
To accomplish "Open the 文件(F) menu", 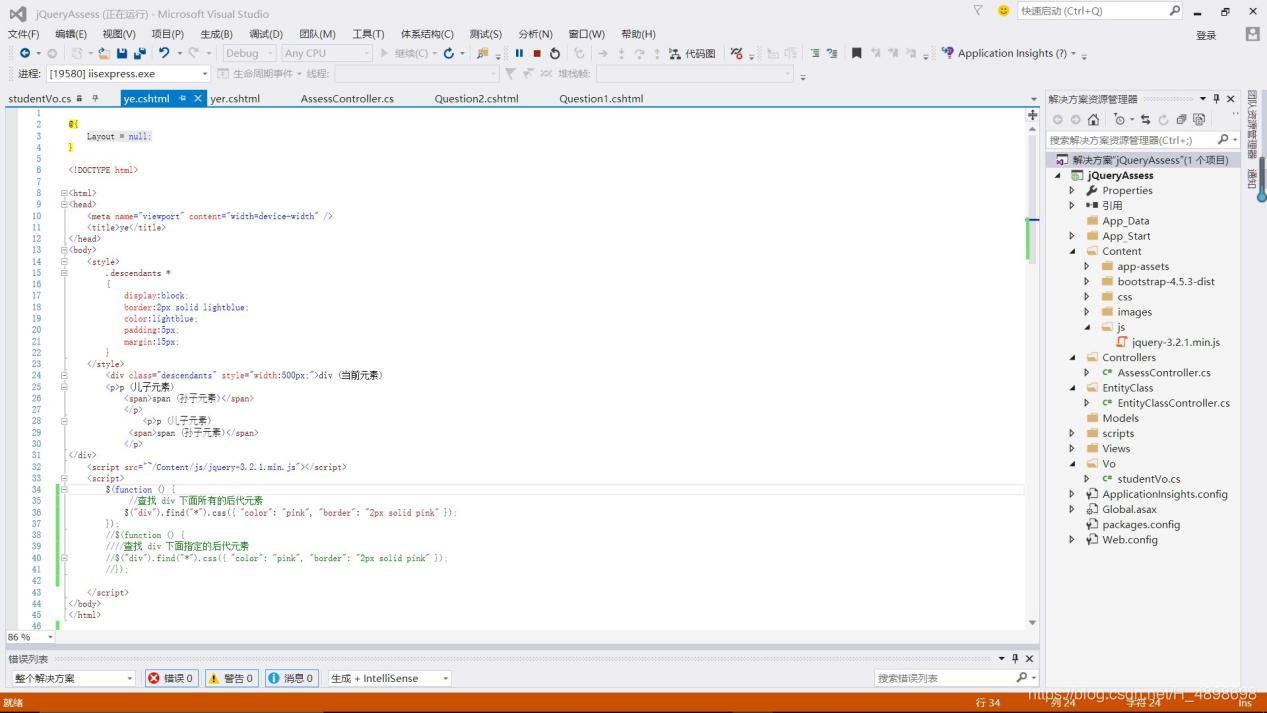I will coord(24,34).
